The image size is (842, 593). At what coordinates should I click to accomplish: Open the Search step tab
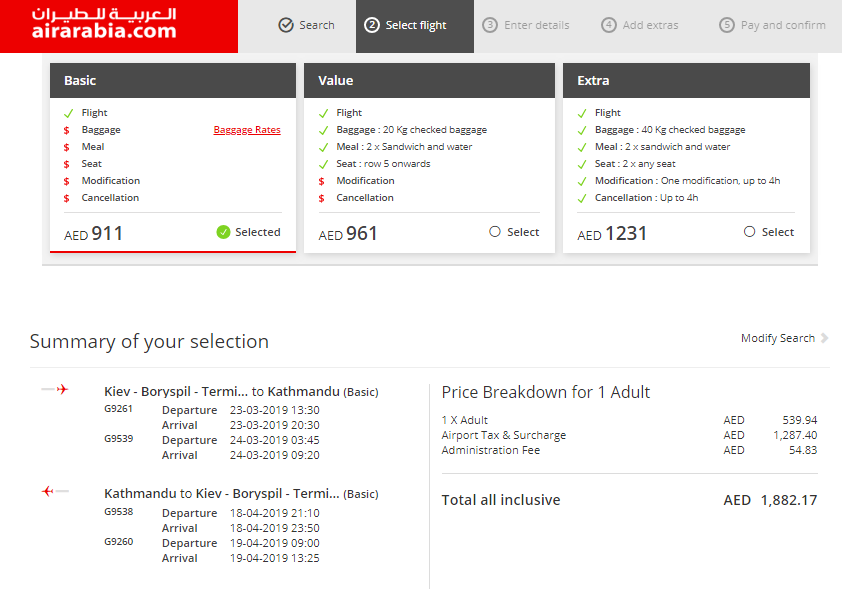307,25
